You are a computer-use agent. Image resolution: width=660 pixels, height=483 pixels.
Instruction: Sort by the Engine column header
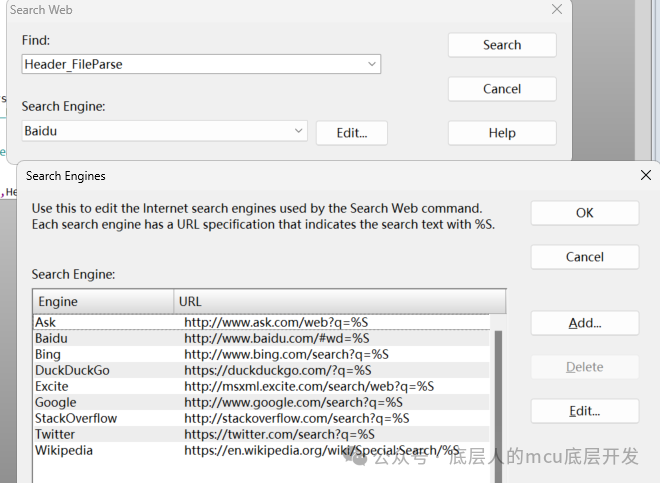(x=103, y=301)
